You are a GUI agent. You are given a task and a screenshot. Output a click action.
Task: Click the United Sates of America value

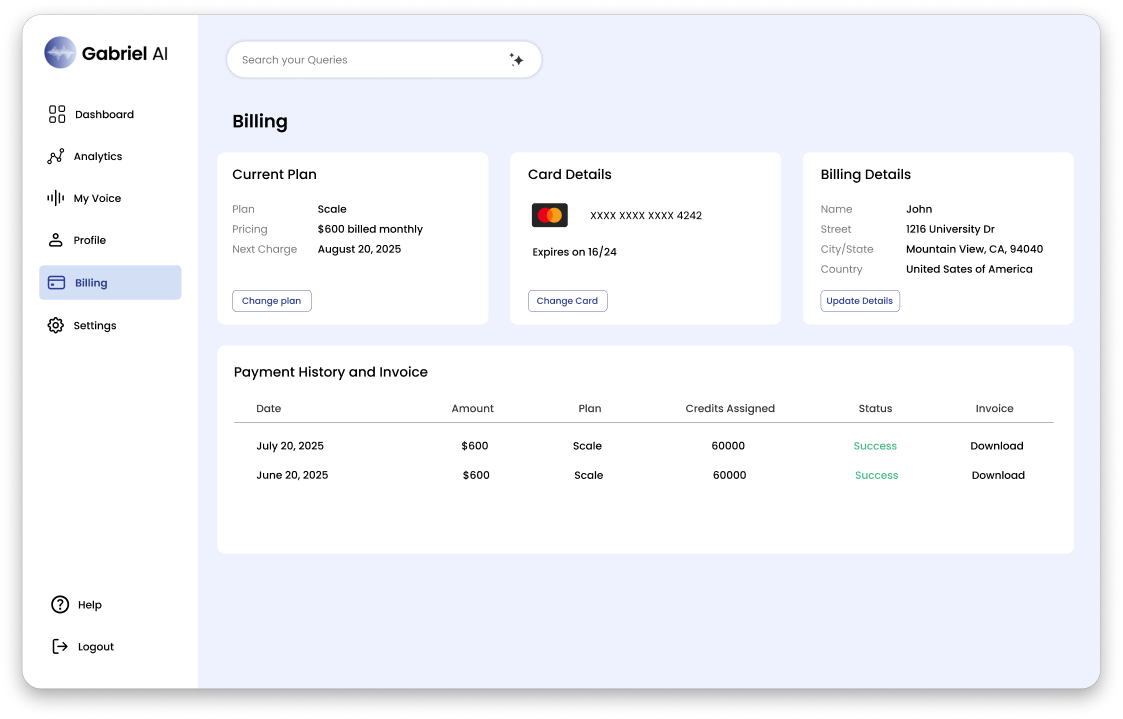[969, 269]
